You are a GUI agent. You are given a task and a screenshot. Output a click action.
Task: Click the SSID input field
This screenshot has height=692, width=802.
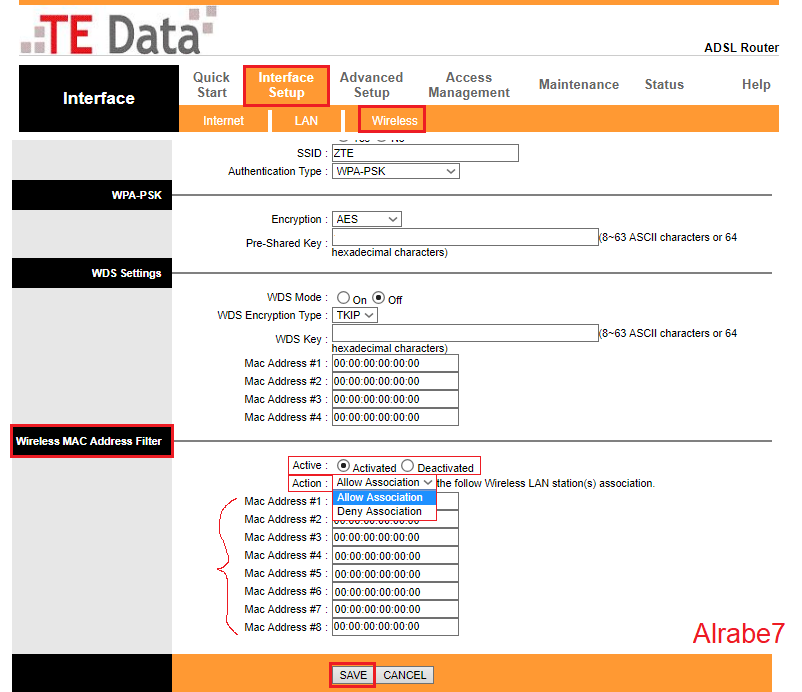click(x=425, y=153)
